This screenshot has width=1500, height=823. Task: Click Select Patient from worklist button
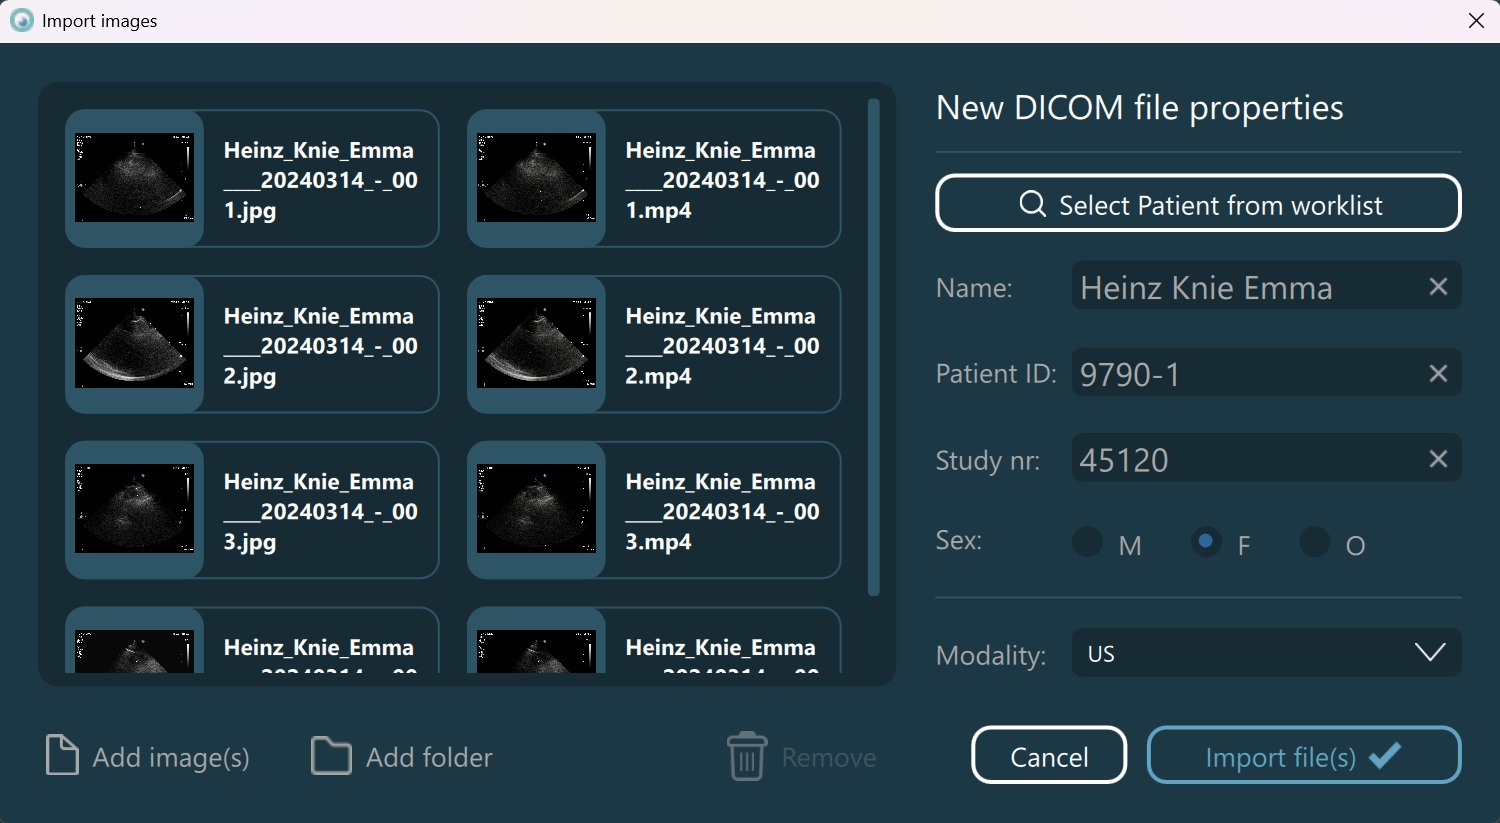[x=1198, y=204]
